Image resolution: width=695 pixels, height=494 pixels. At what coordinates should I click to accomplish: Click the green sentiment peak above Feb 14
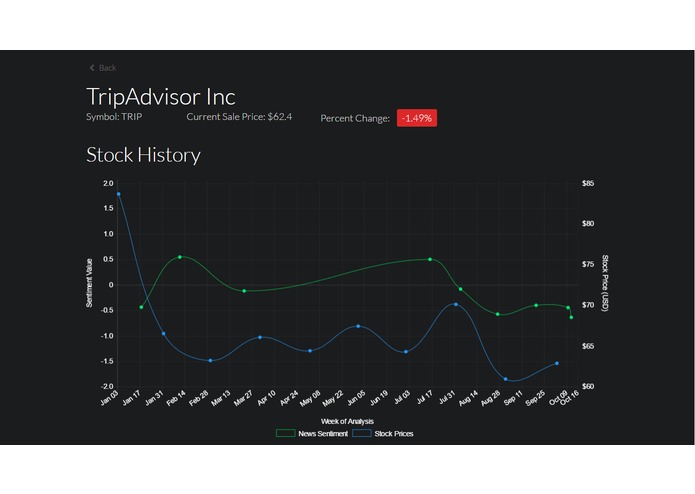pos(180,257)
